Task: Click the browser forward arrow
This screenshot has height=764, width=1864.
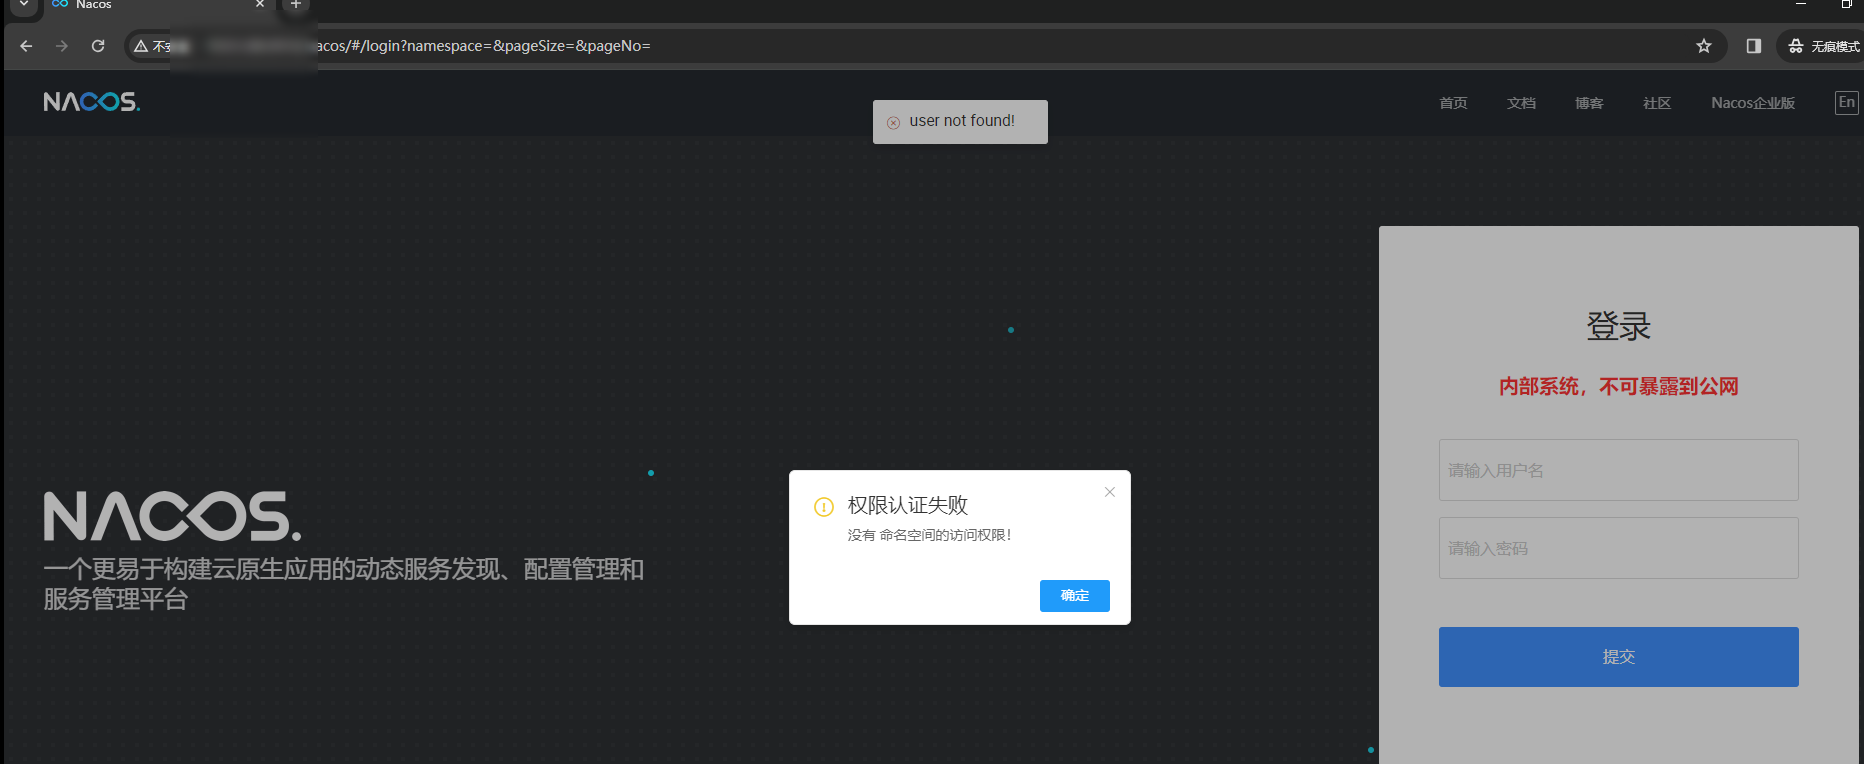Action: pos(62,46)
